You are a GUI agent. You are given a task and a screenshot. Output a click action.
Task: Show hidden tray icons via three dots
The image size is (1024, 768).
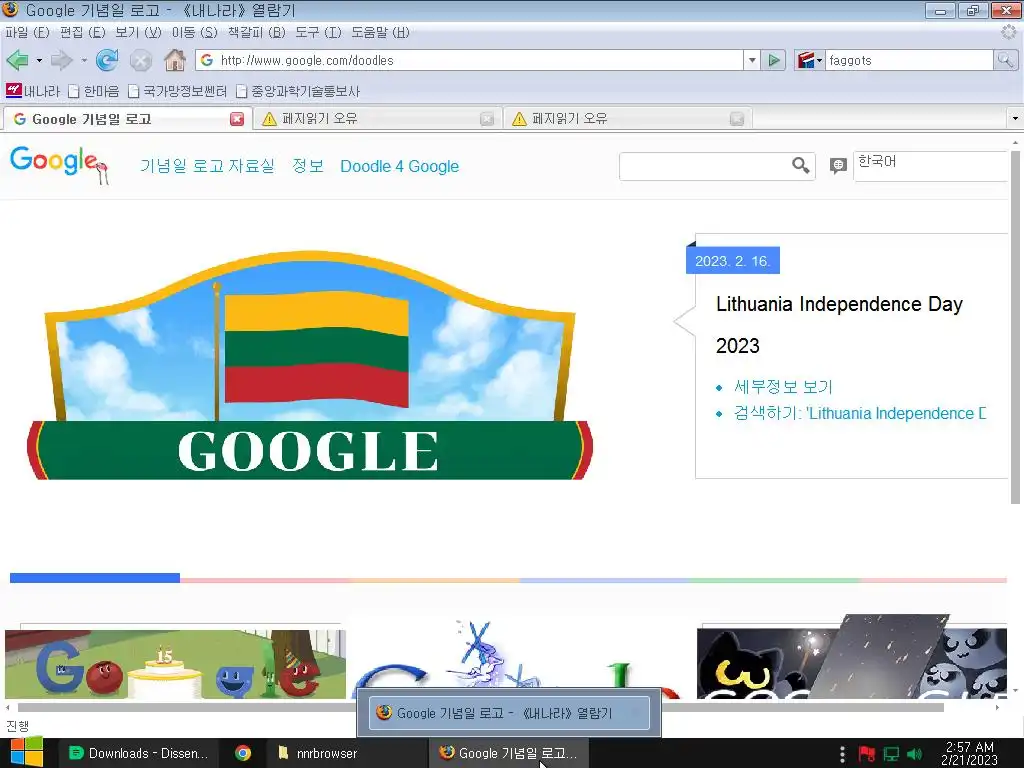tap(842, 754)
